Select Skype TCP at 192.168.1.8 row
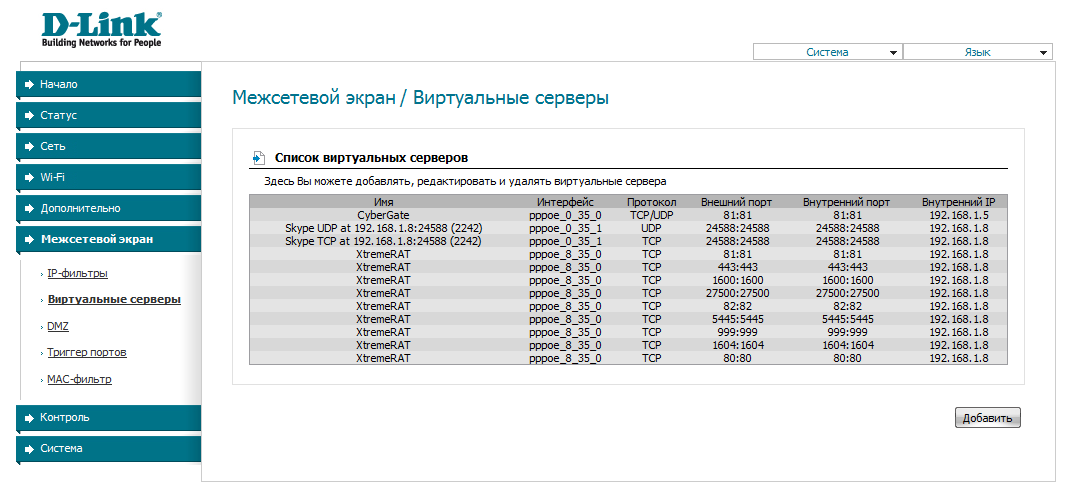This screenshot has height=499, width=1092. coord(628,241)
